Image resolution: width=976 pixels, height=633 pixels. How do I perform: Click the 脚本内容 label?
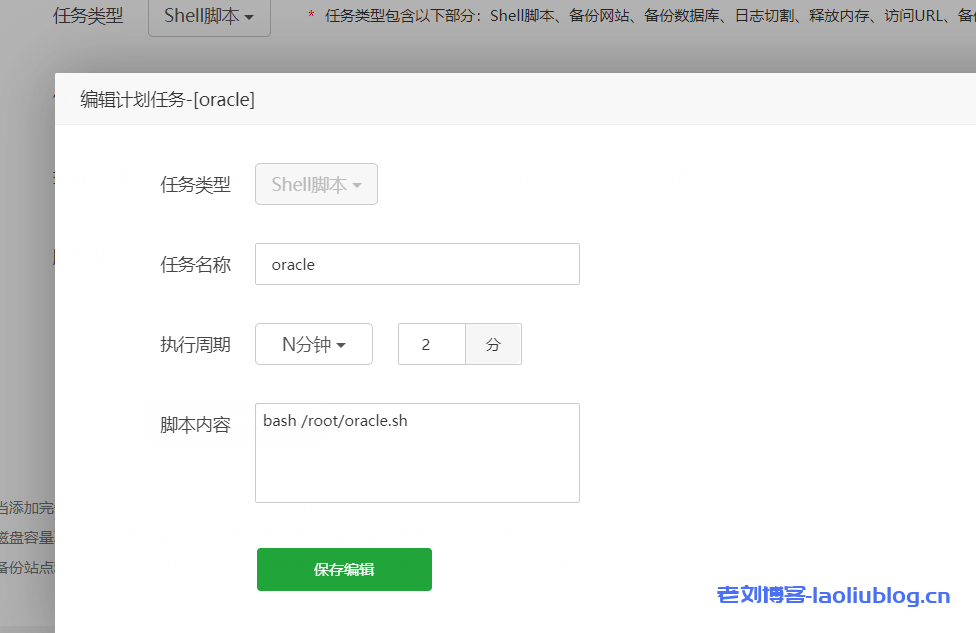[195, 424]
